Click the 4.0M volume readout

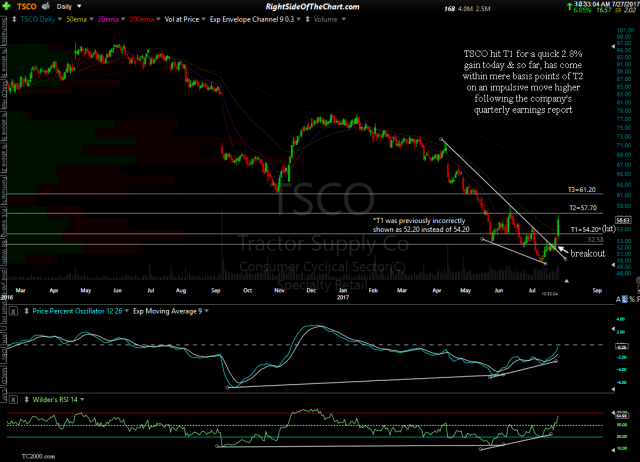click(464, 9)
